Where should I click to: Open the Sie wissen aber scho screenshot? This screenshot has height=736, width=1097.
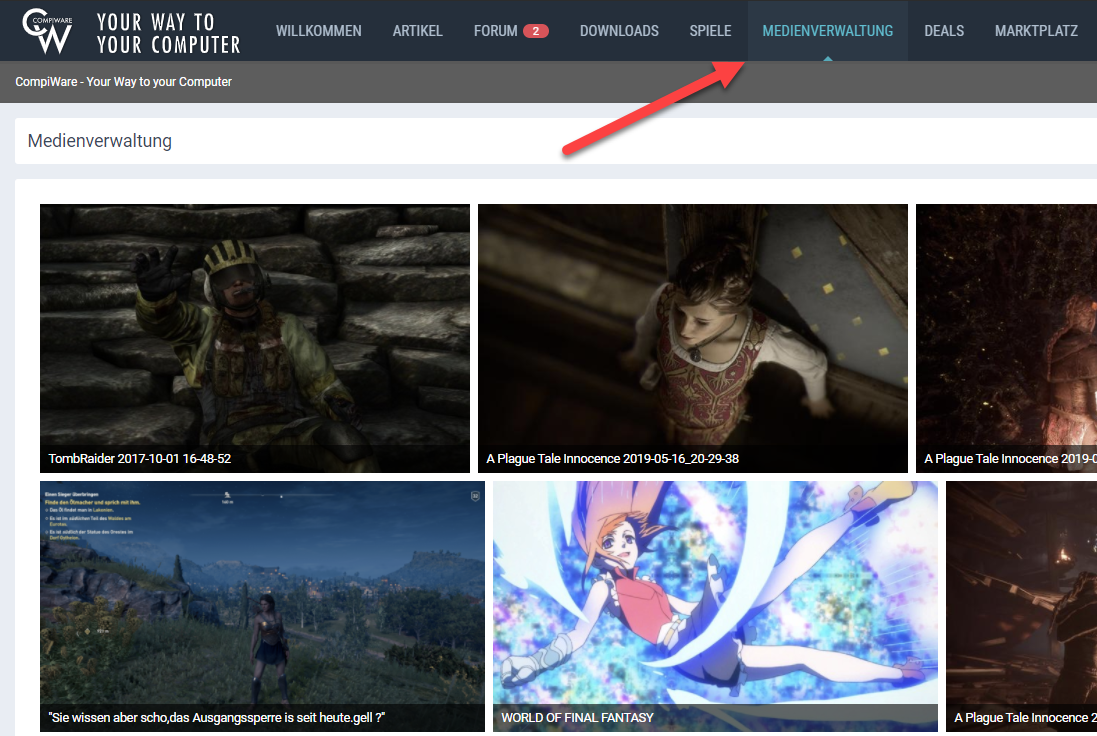pyautogui.click(x=262, y=606)
